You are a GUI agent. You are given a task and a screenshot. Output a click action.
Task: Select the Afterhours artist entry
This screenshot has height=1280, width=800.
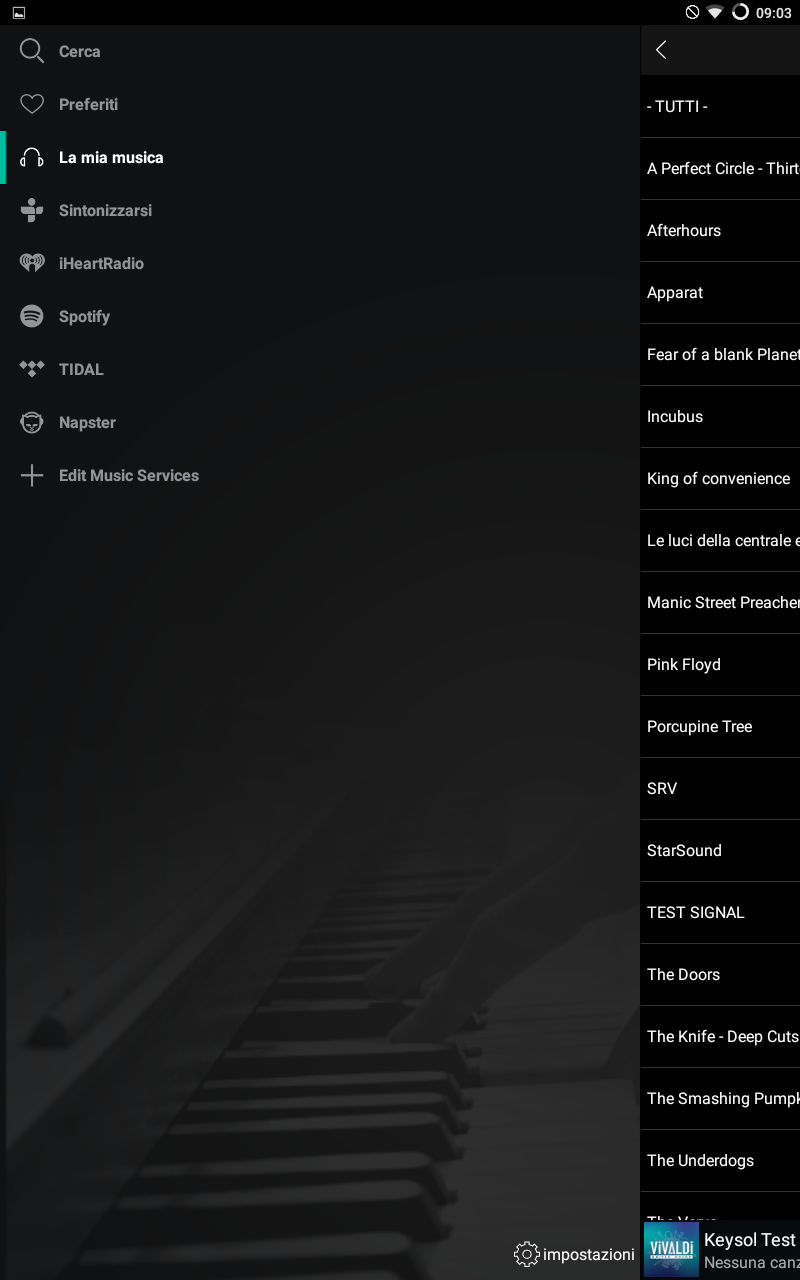pyautogui.click(x=720, y=230)
